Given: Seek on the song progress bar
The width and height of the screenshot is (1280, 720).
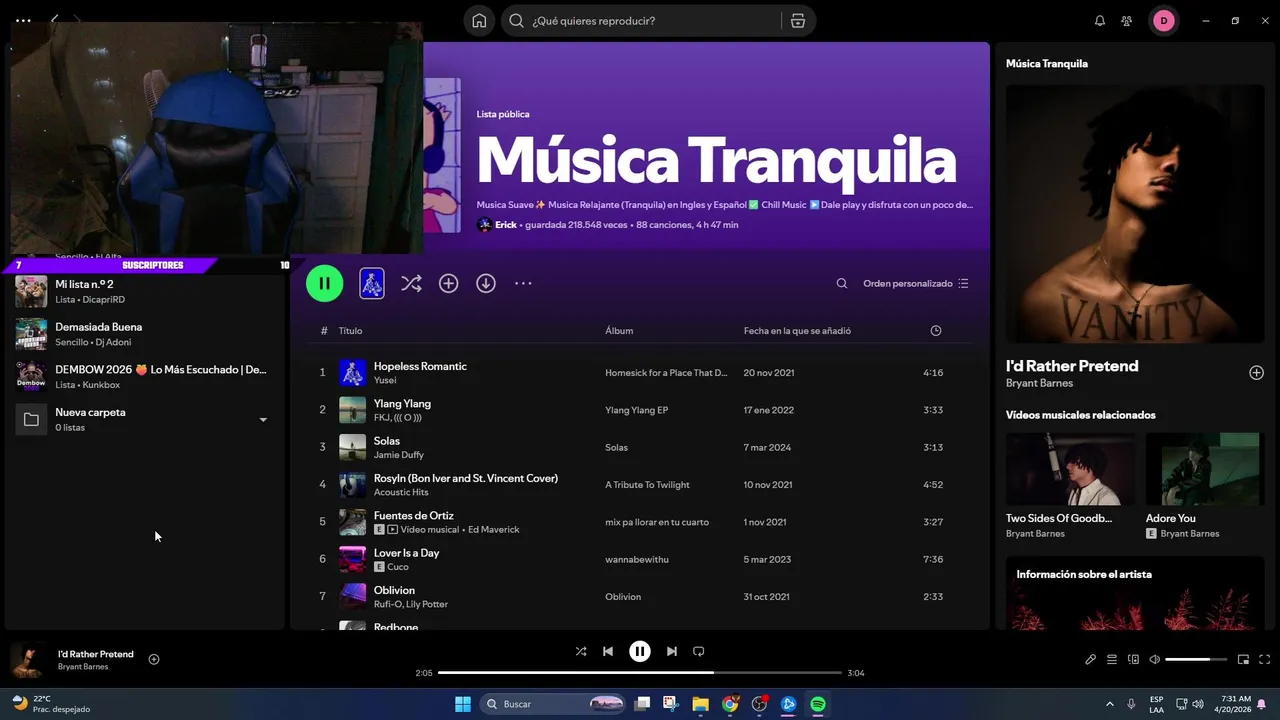Looking at the screenshot, I should click(x=640, y=673).
